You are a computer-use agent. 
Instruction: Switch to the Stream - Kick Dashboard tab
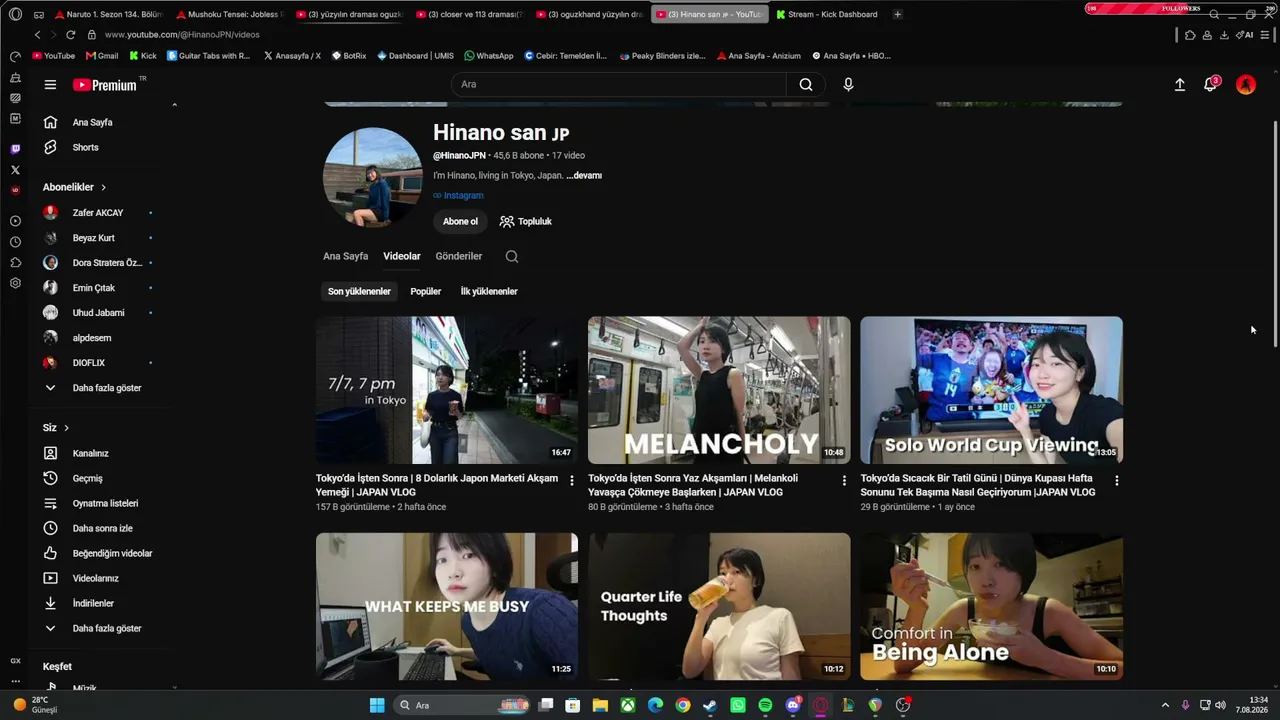pos(827,14)
